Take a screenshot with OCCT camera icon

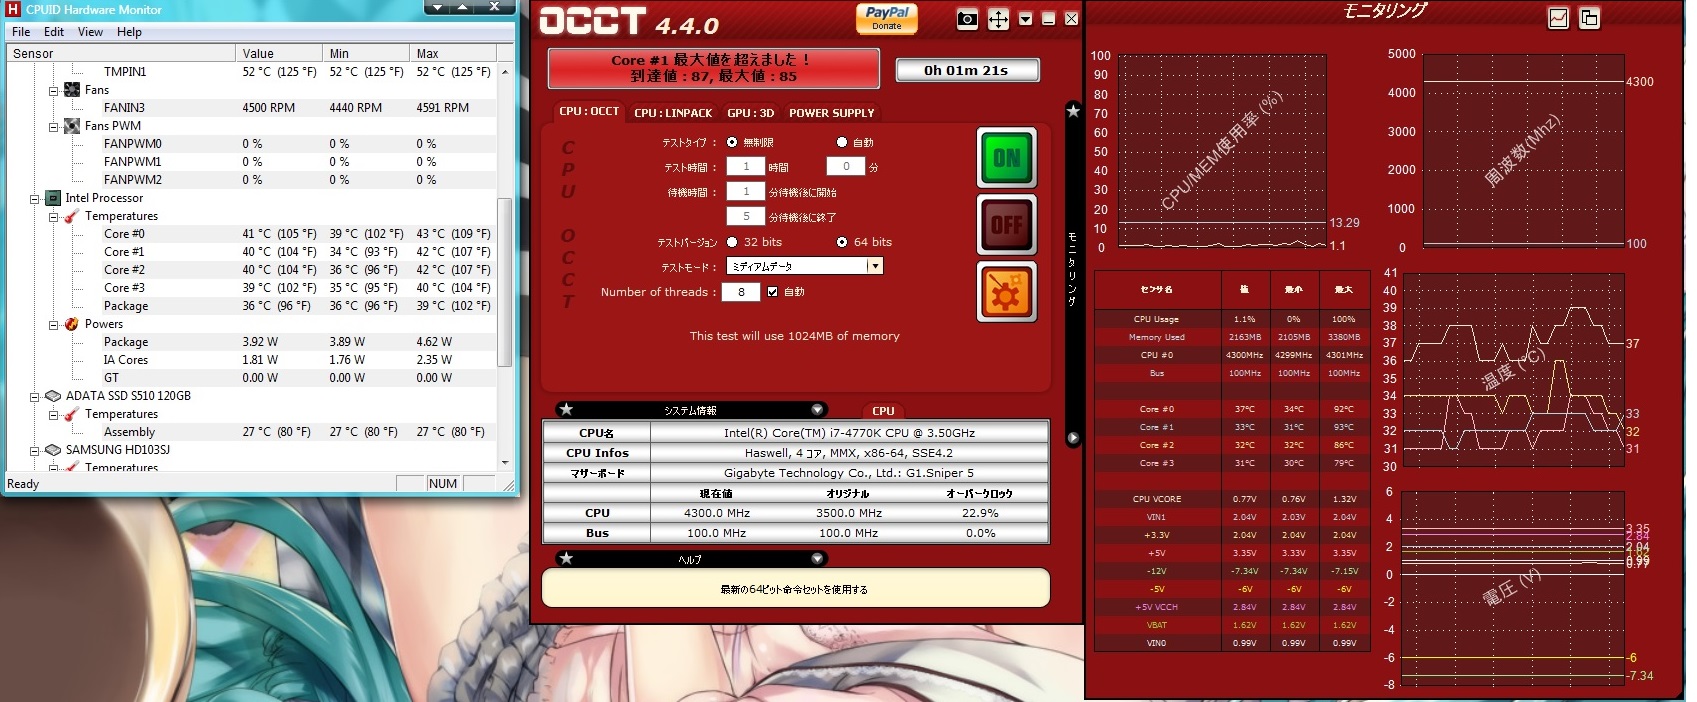967,19
